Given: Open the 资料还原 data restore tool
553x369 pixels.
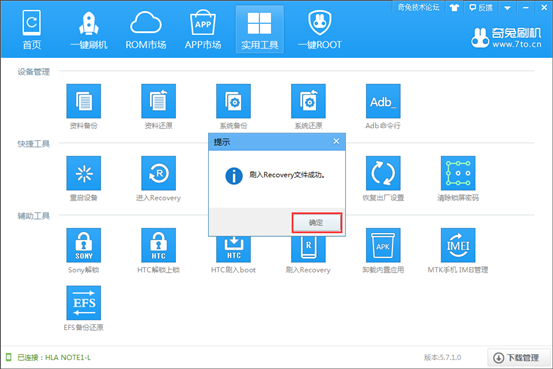Looking at the screenshot, I should 158,101.
